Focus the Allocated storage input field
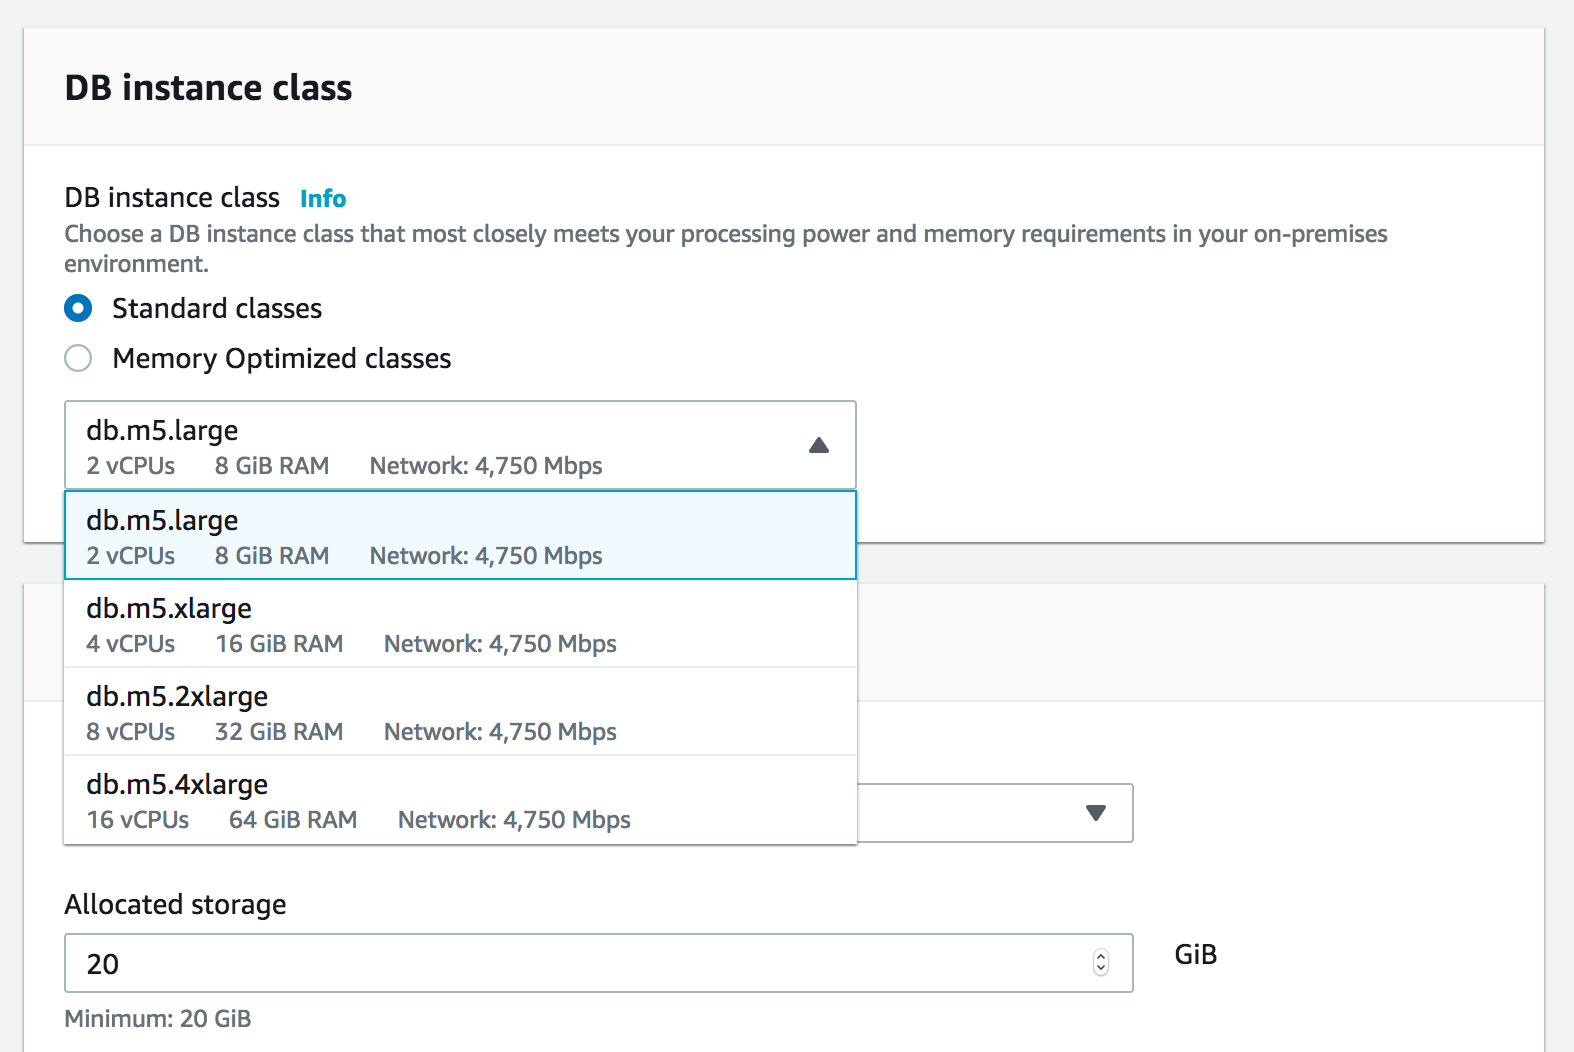This screenshot has width=1574, height=1052. click(x=580, y=963)
